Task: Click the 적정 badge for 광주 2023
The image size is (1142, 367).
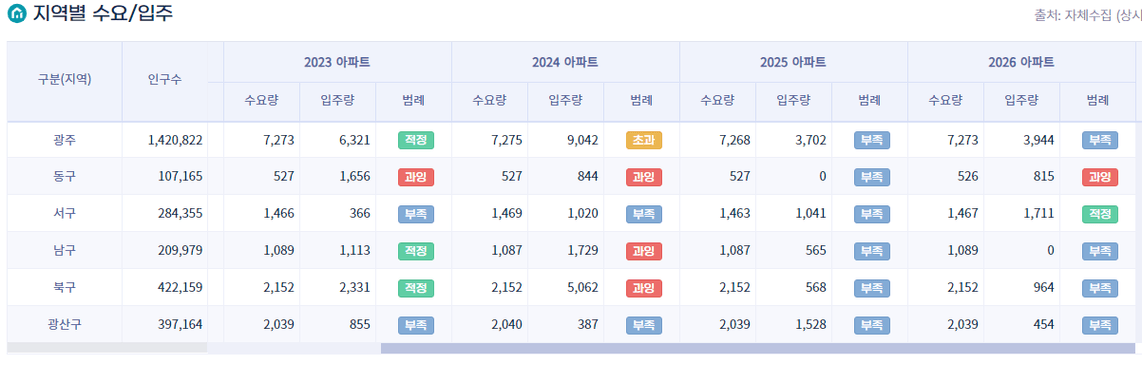Action: coord(416,140)
